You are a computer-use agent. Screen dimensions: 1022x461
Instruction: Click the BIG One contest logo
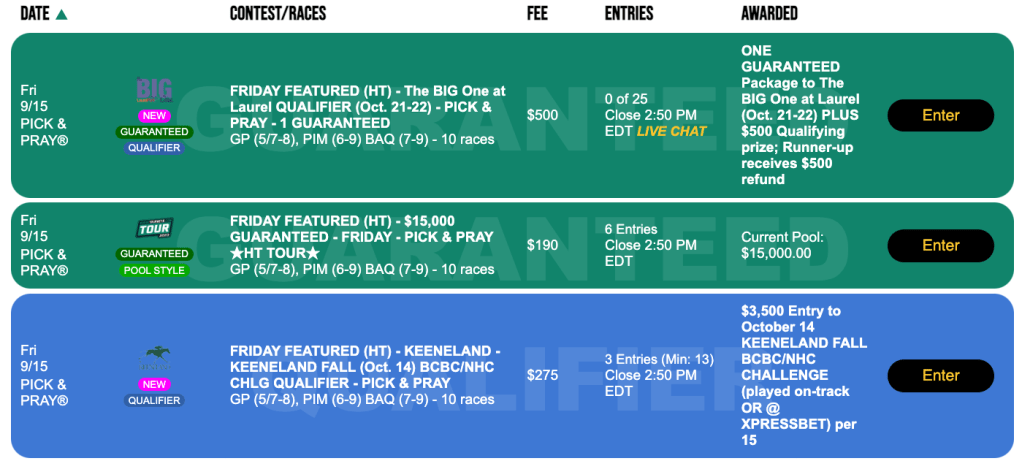pyautogui.click(x=154, y=88)
